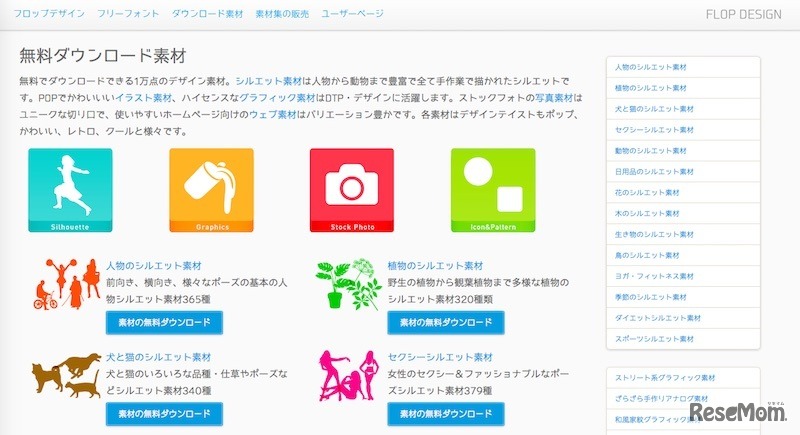Viewport: 800px width, 435px height.
Task: Select sidebar item ざらざら手作りアナログ素材
Action: point(683,399)
